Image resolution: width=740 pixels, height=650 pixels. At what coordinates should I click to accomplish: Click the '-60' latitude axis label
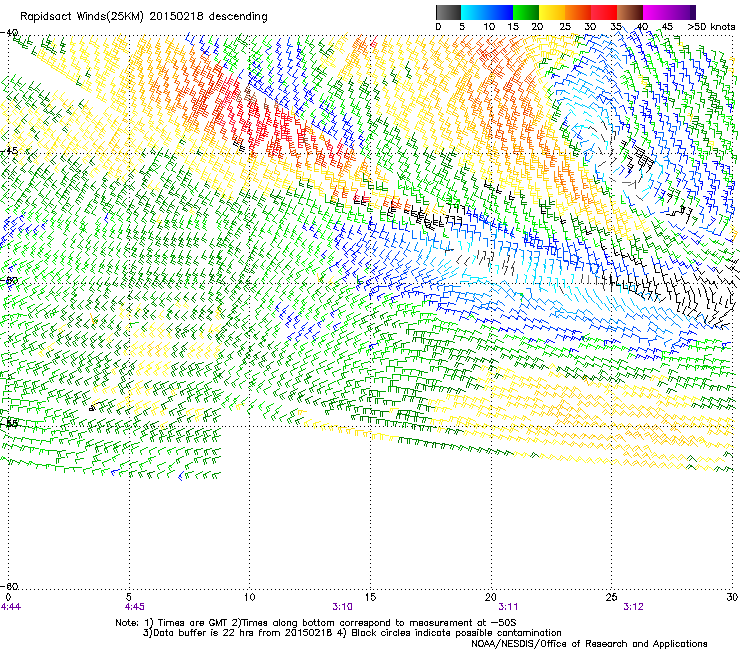click(x=9, y=586)
